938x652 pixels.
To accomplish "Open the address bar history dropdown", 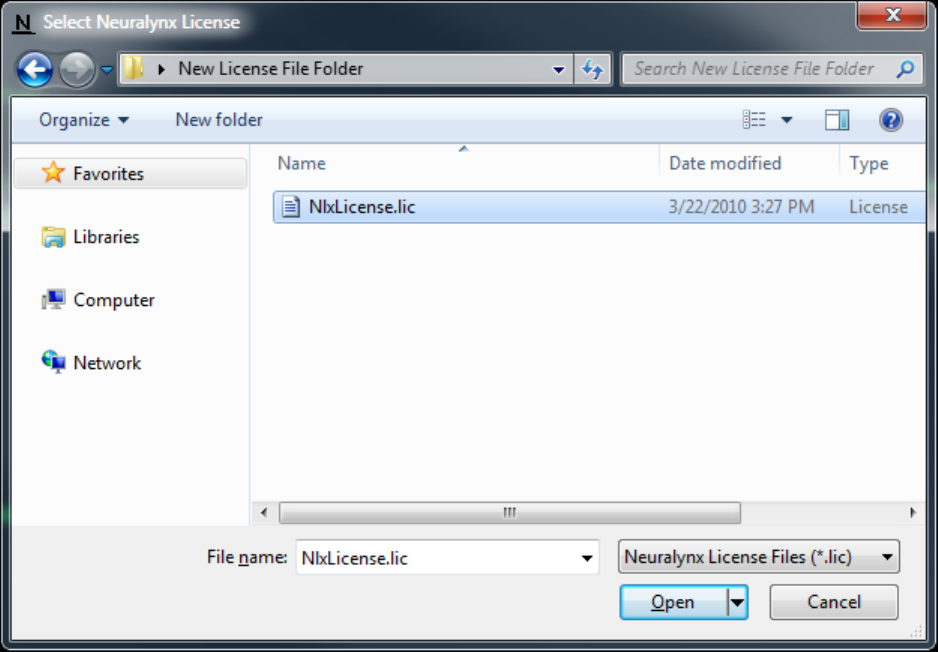I will 558,69.
